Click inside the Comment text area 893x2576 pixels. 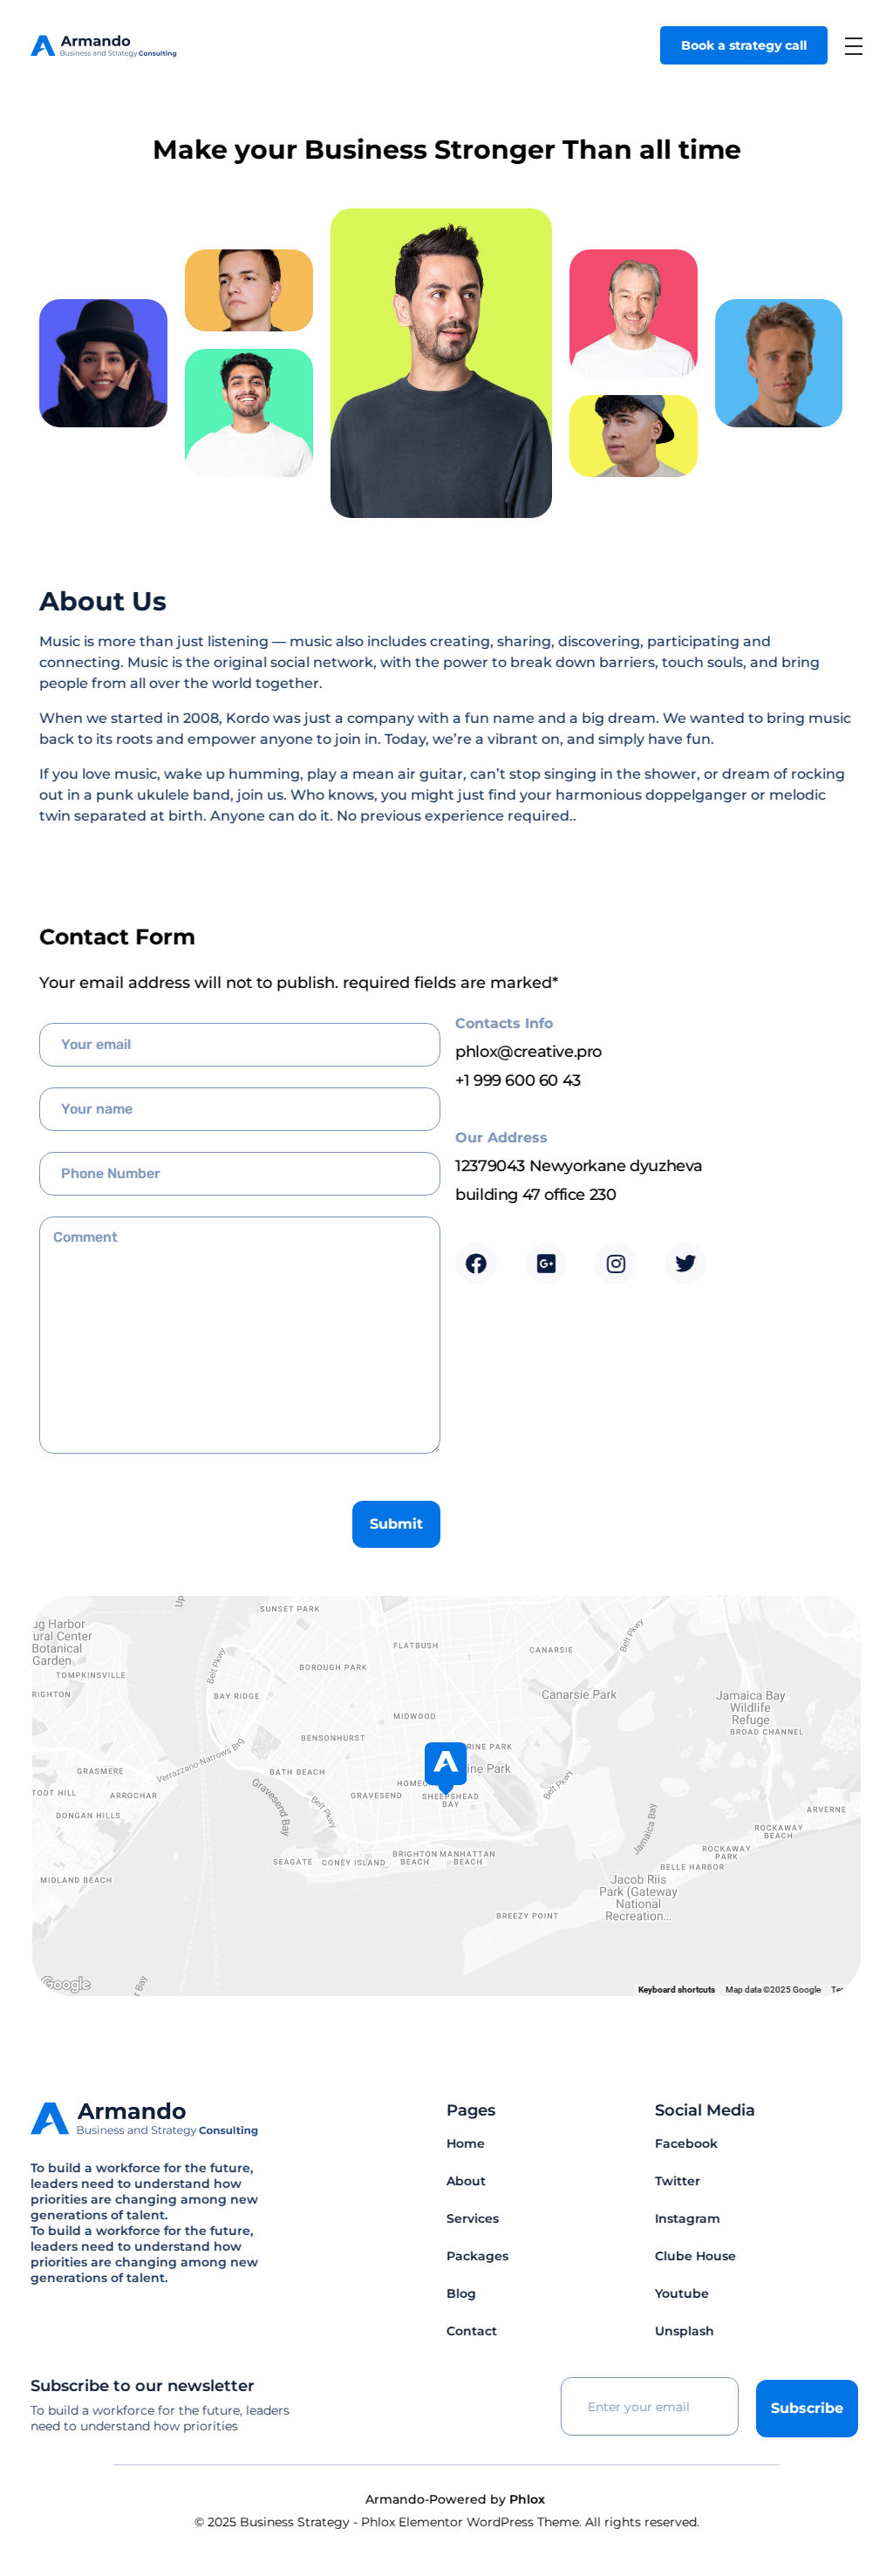(x=239, y=1334)
